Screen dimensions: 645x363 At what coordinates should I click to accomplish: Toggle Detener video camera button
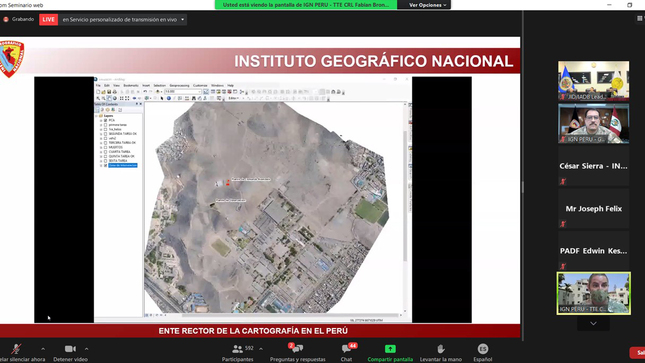pyautogui.click(x=70, y=349)
